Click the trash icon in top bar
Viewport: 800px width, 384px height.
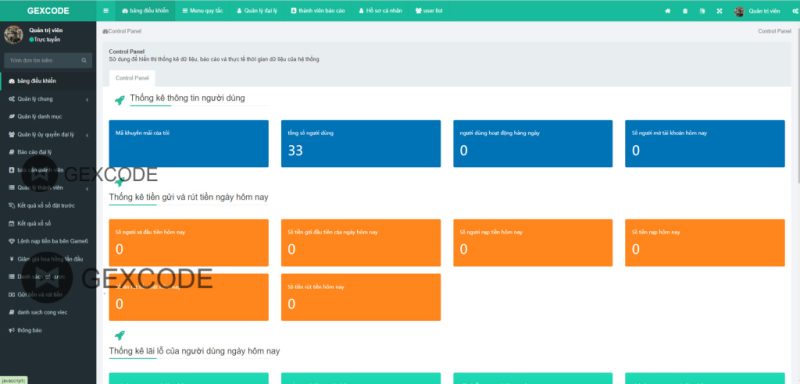click(x=685, y=11)
